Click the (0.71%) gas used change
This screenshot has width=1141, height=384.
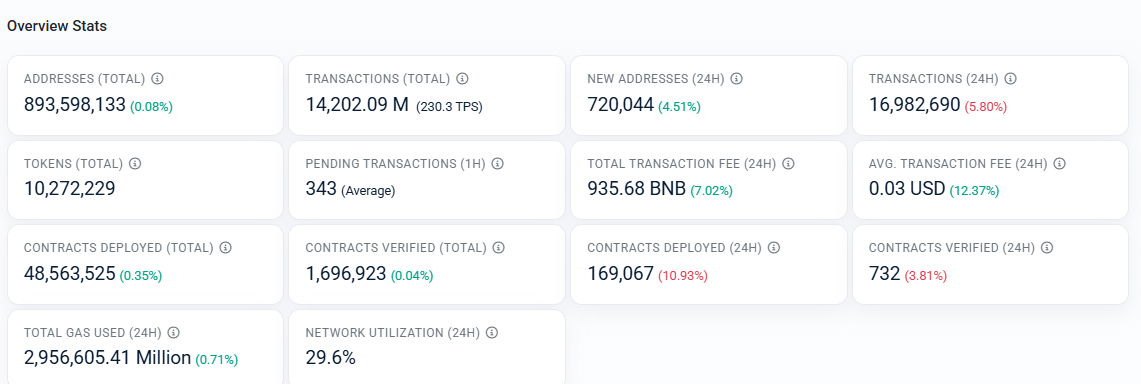216,360
